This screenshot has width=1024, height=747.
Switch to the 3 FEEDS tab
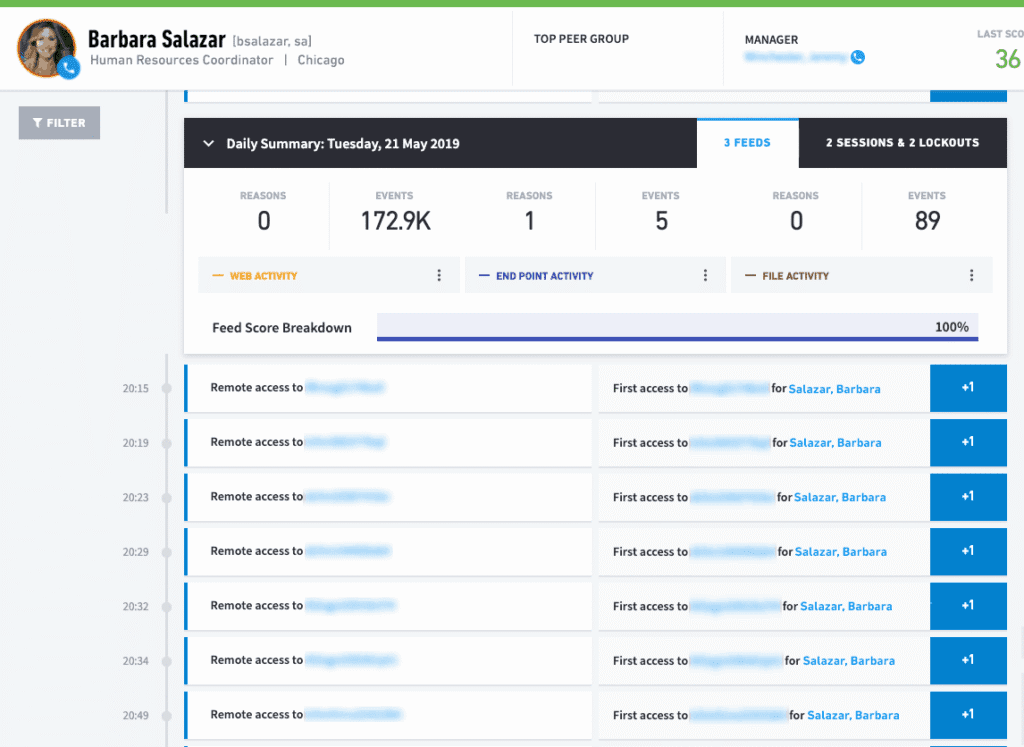(x=747, y=143)
